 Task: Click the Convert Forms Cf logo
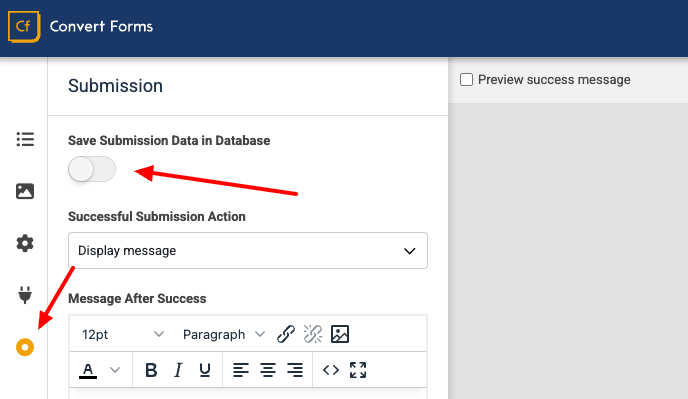24,27
